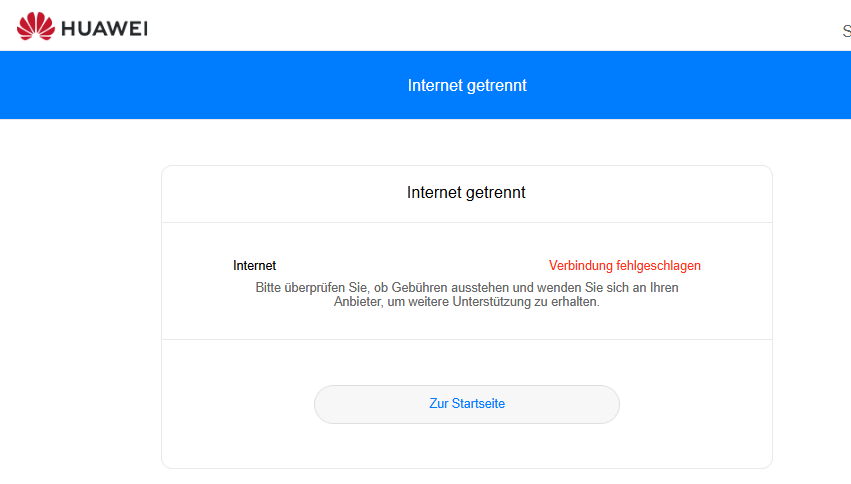The height and width of the screenshot is (484, 851).
Task: Click the word "Ihren" in the message
Action: [663, 287]
